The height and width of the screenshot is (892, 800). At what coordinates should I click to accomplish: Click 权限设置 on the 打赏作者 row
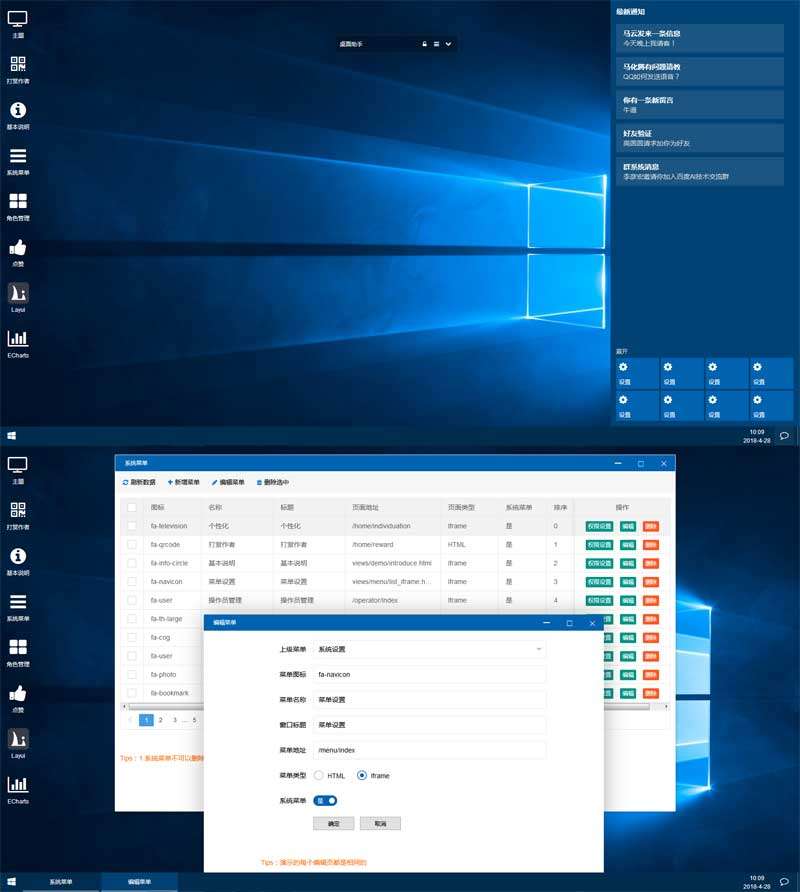point(598,545)
